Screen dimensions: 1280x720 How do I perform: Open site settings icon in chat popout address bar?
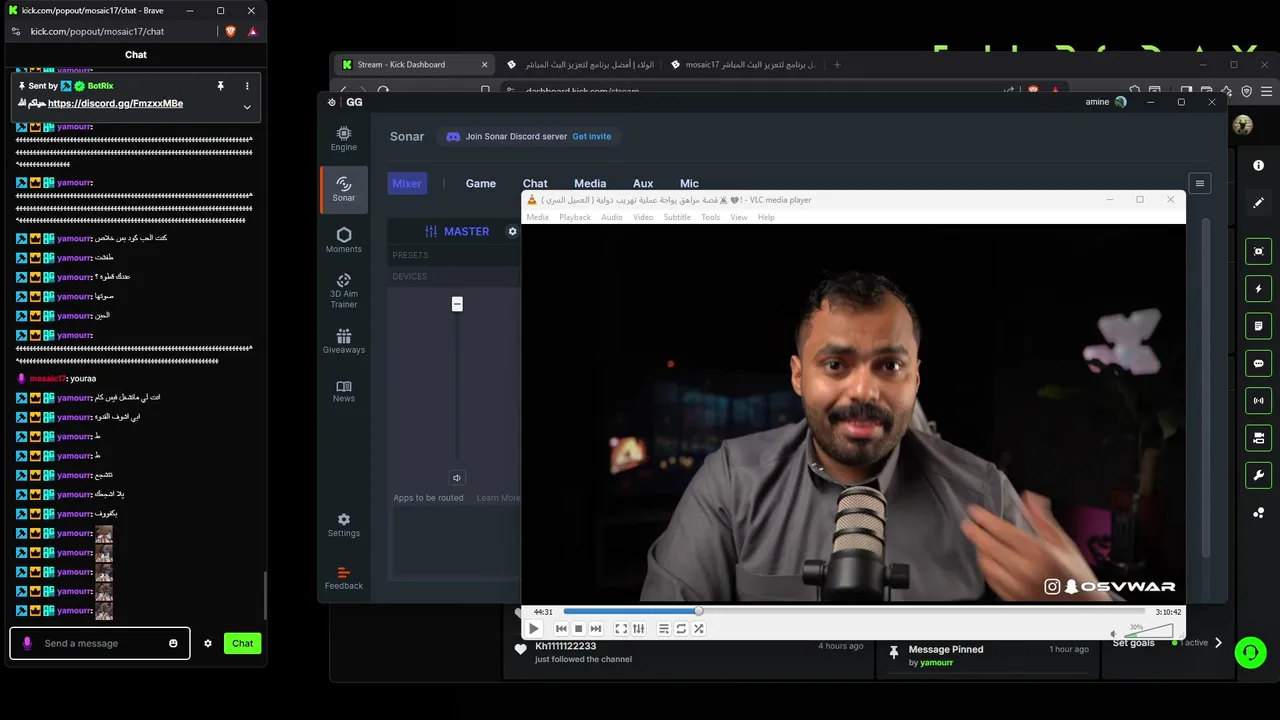coord(15,31)
